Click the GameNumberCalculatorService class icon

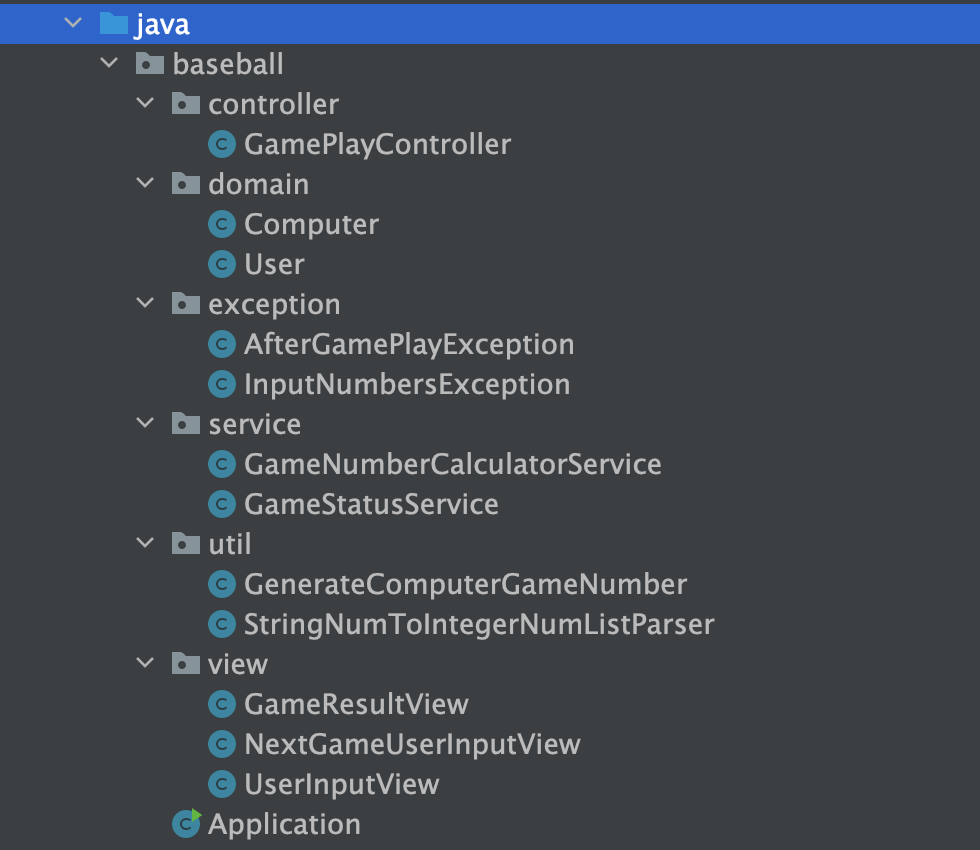(222, 464)
